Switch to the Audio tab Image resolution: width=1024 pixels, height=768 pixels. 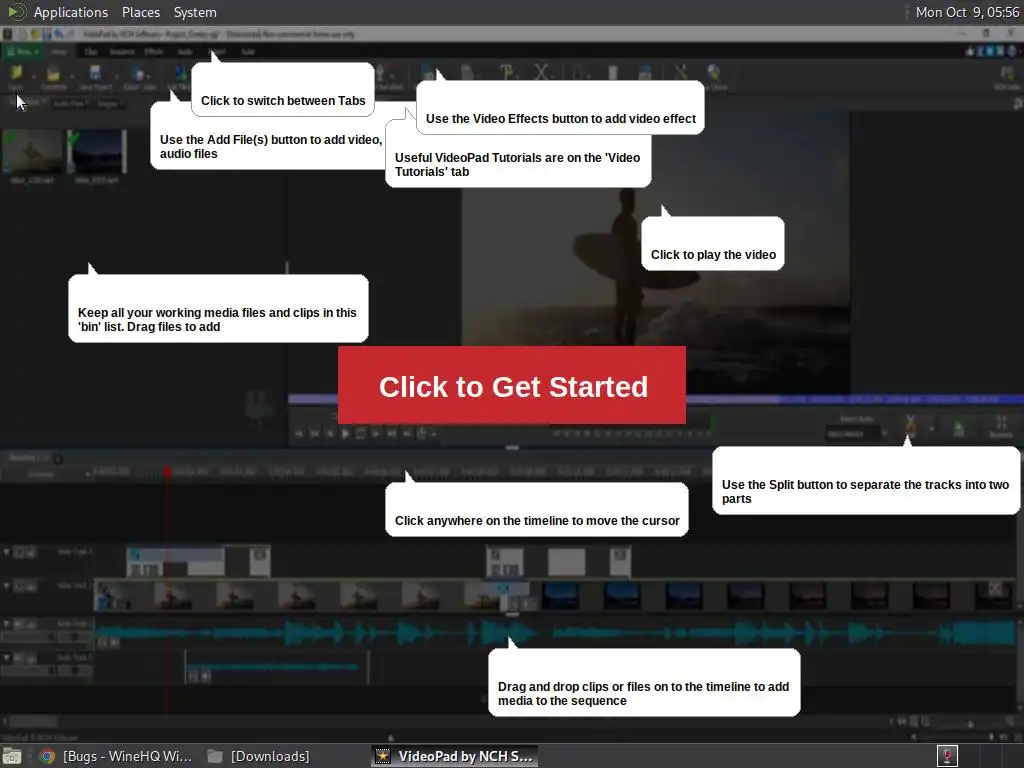185,52
